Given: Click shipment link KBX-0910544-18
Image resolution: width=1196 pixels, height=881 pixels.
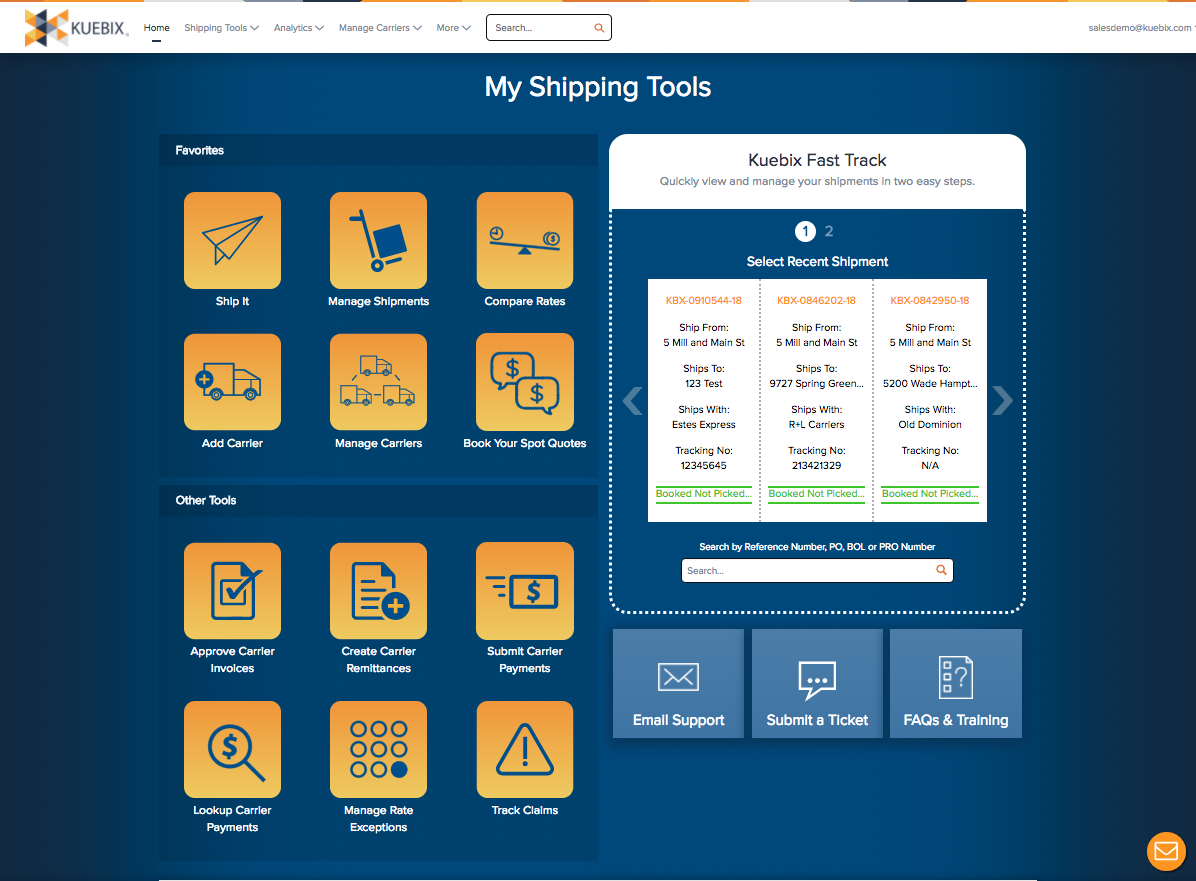Looking at the screenshot, I should (703, 299).
